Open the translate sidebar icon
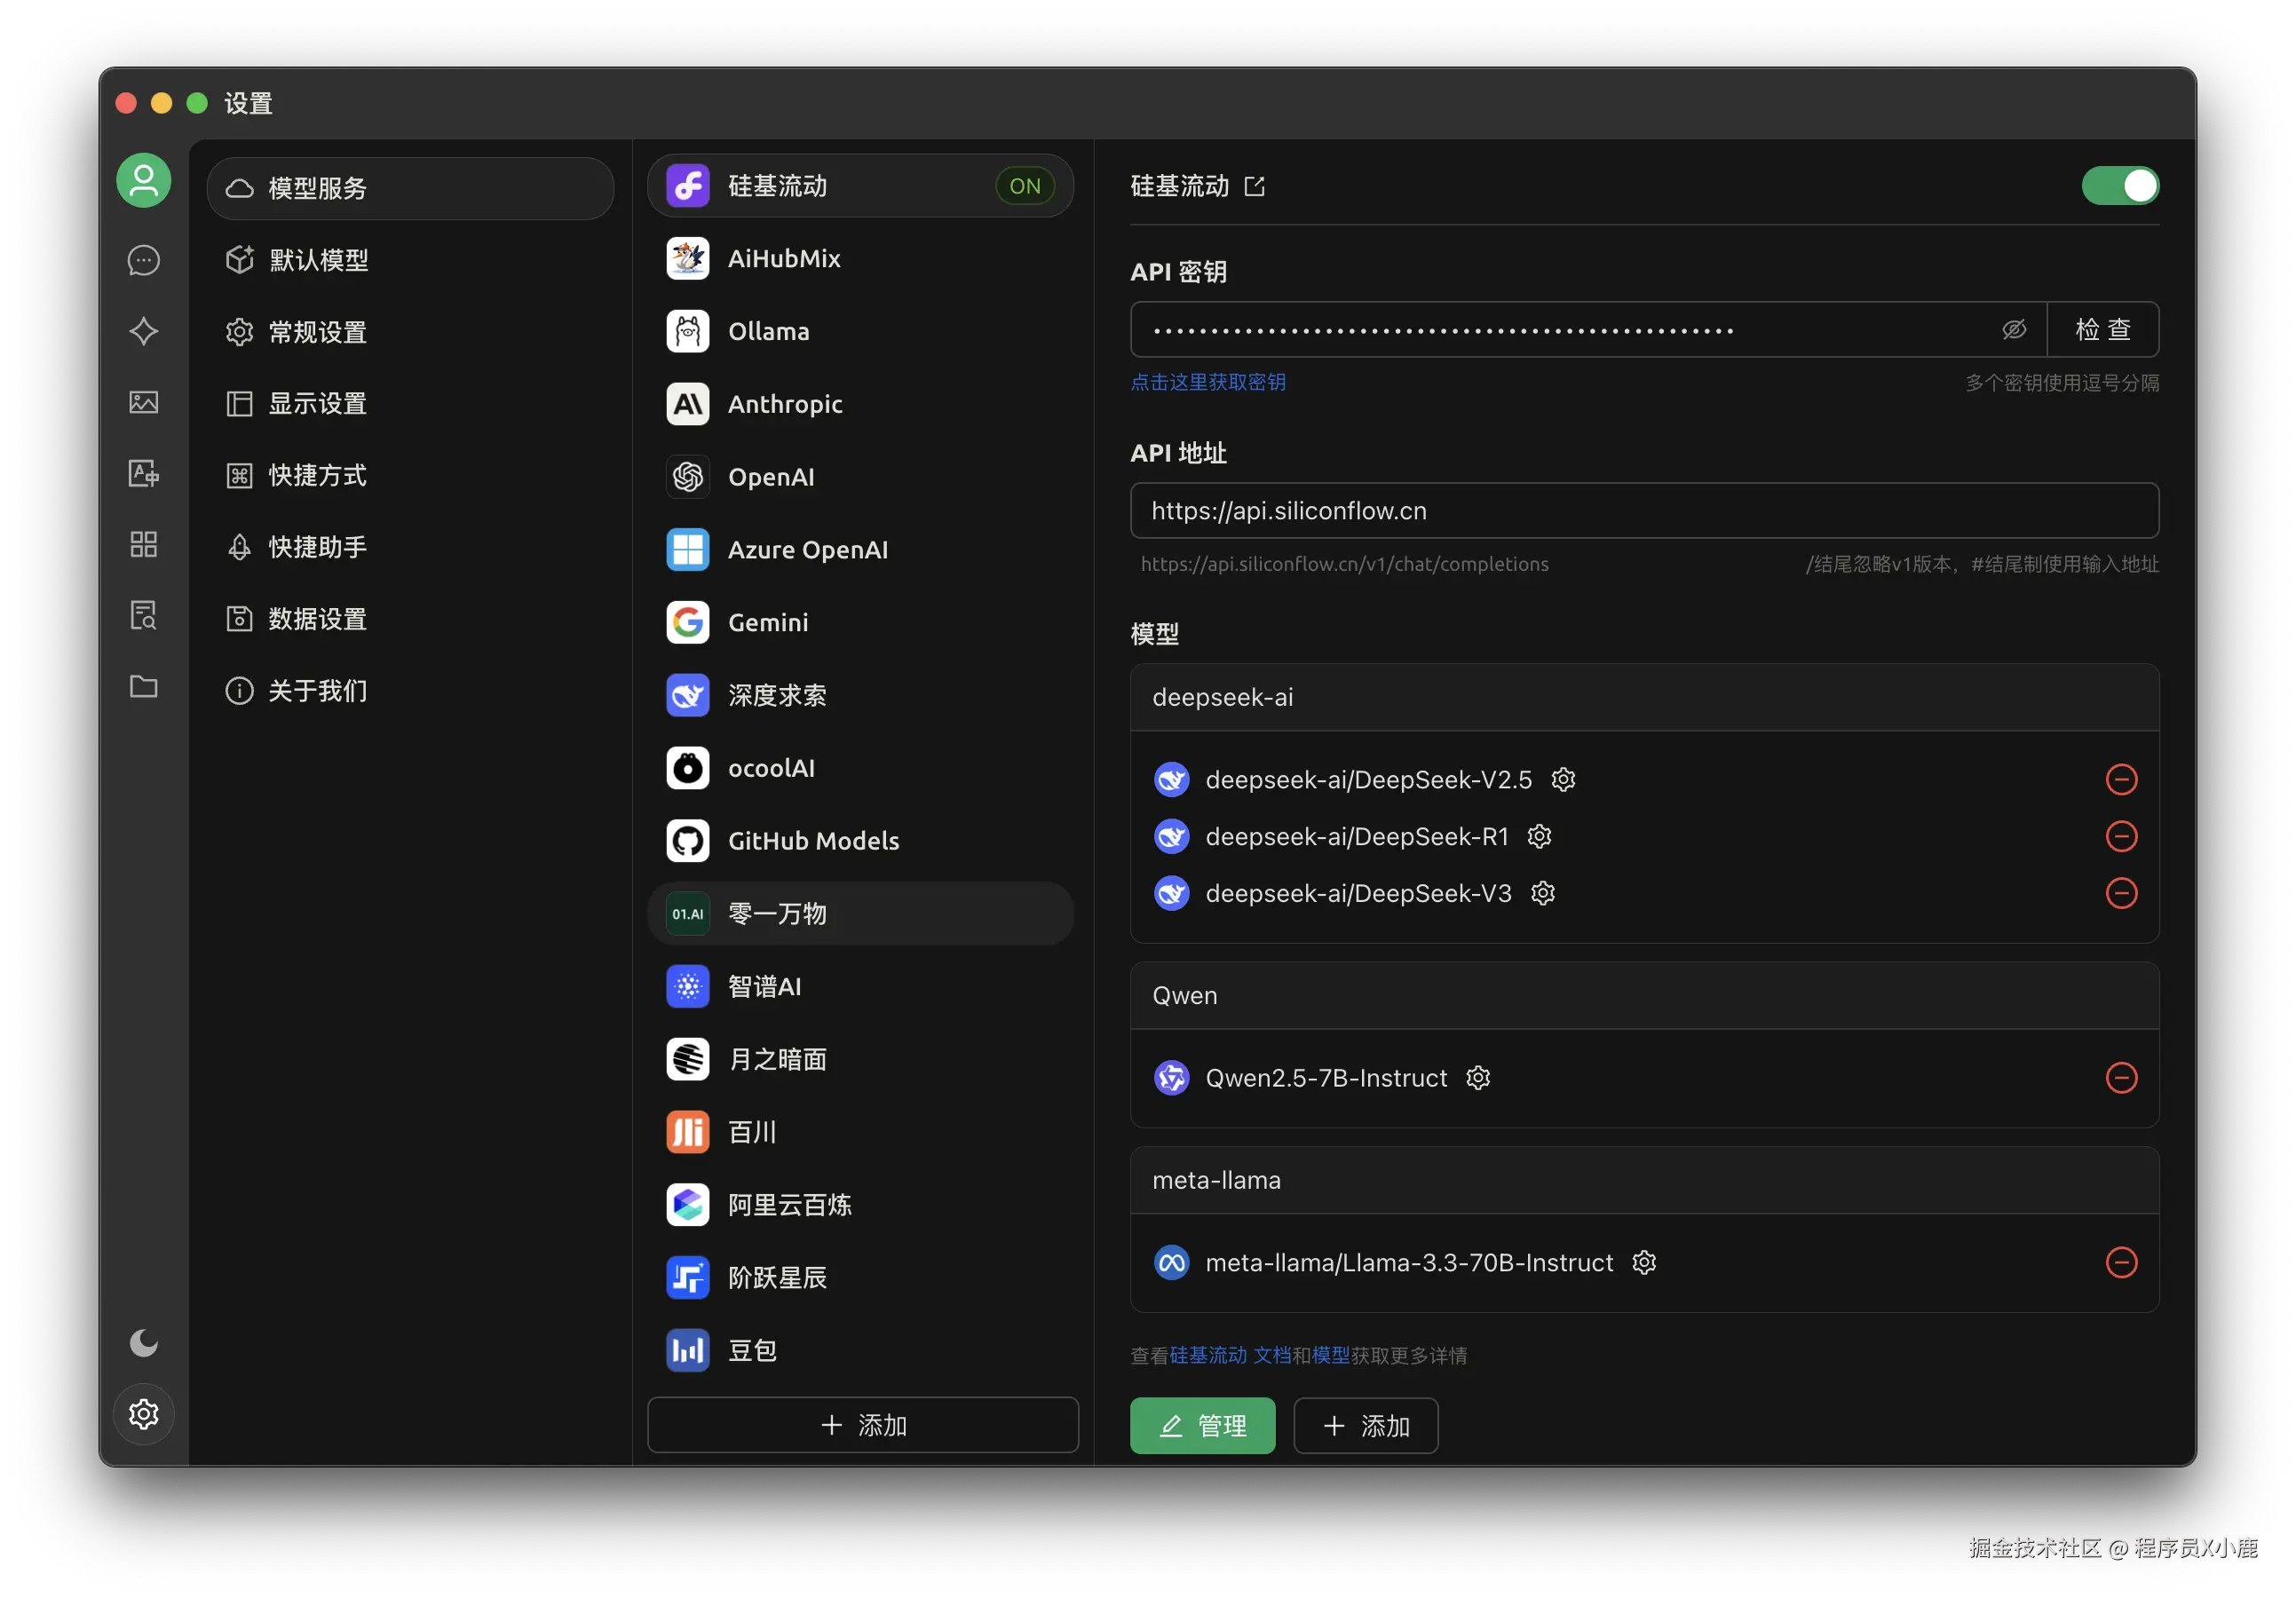The height and width of the screenshot is (1598, 2296). tap(143, 473)
